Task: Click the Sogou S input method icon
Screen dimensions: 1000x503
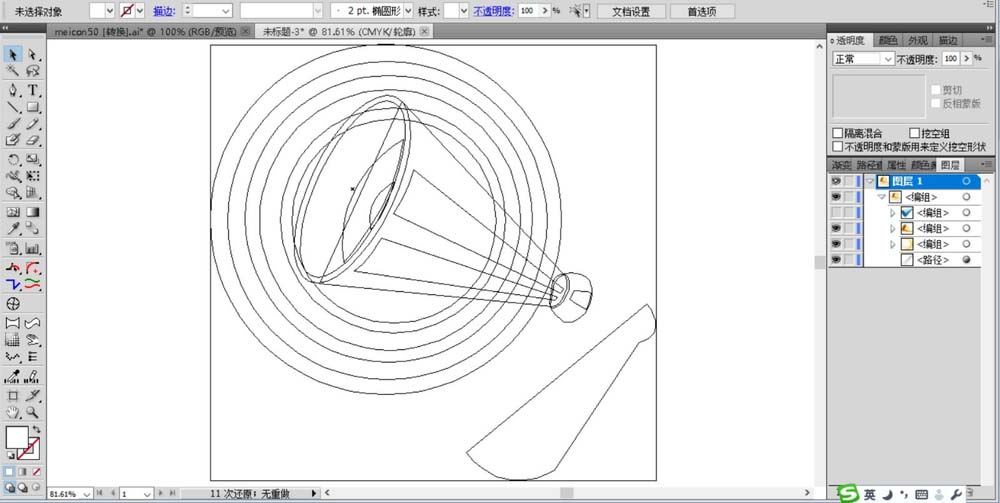Action: point(849,494)
